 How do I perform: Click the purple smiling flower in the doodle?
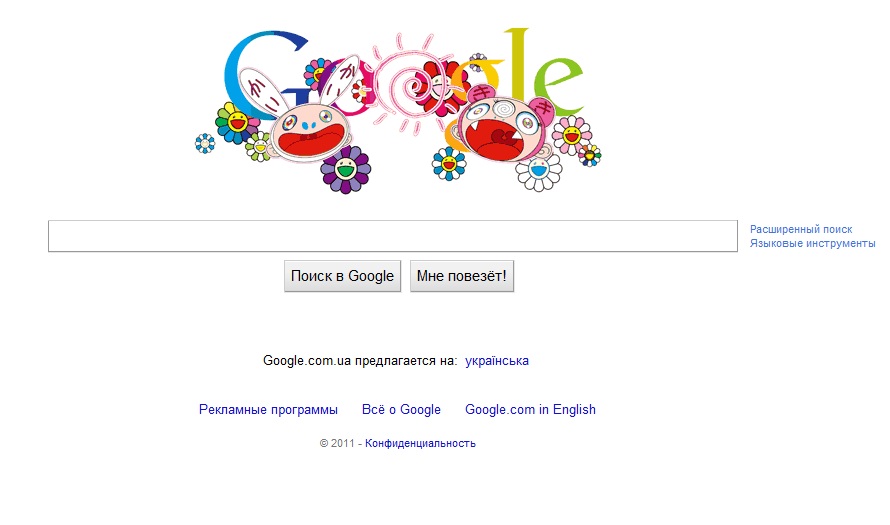pos(346,169)
